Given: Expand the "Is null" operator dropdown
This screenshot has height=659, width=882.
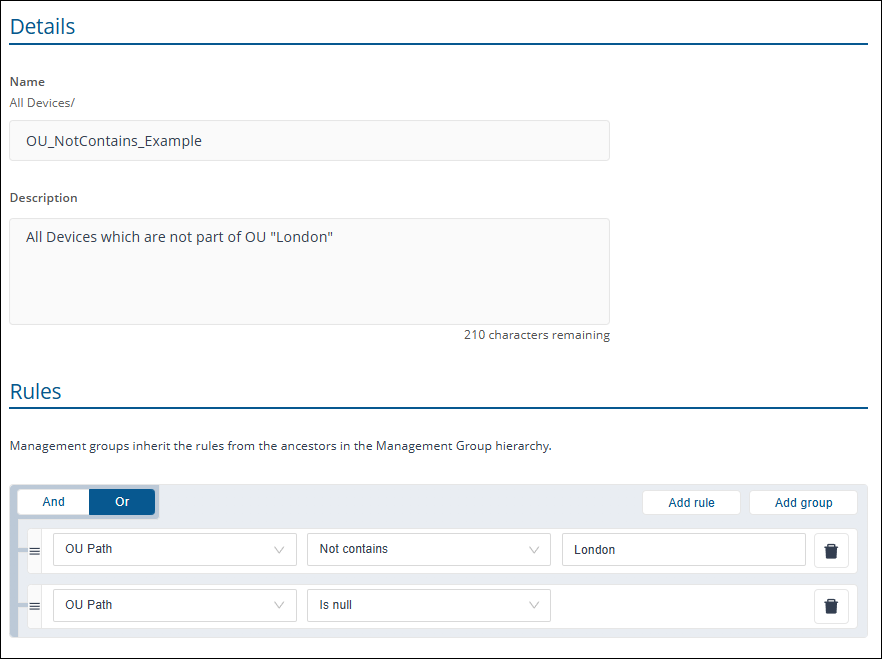Looking at the screenshot, I should (428, 605).
